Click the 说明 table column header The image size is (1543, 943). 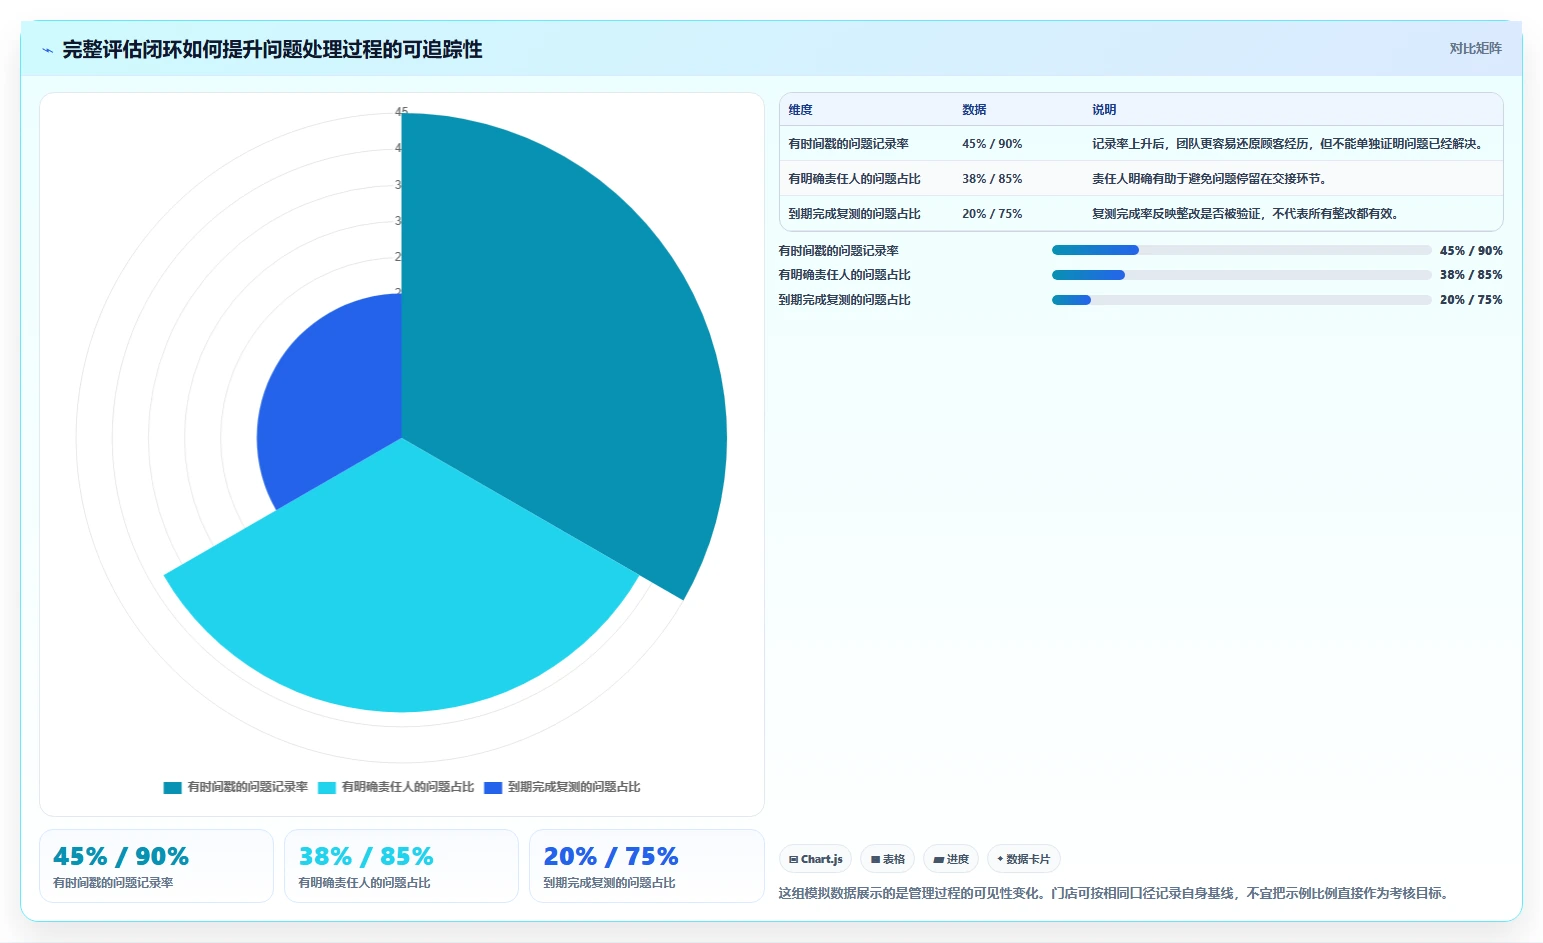(x=1104, y=110)
